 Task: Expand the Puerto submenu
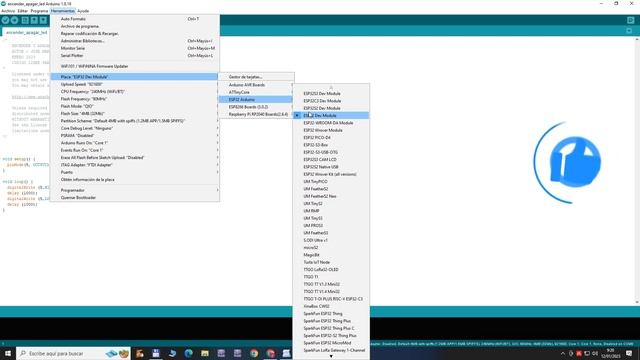[x=135, y=172]
